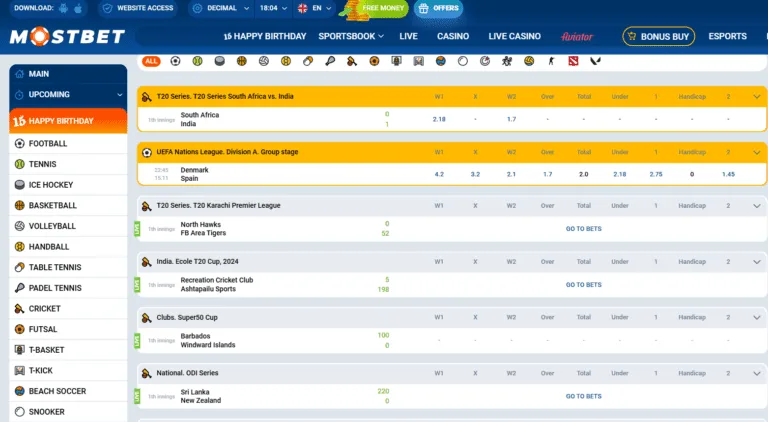Choose Beach Soccer in the left sidebar
768x422 pixels.
(59, 391)
